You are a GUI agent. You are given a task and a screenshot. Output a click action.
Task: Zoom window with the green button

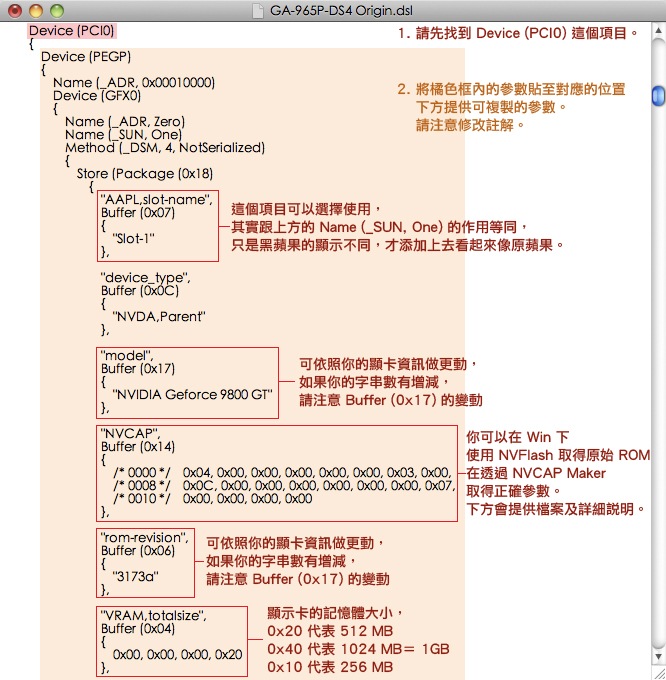click(x=57, y=10)
